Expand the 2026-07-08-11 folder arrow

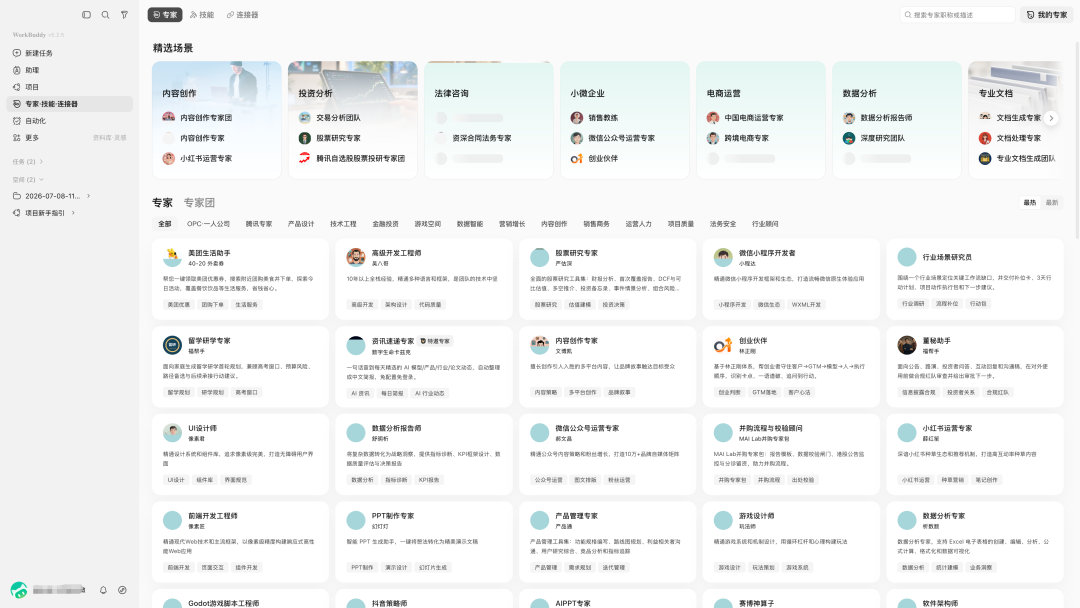88,196
